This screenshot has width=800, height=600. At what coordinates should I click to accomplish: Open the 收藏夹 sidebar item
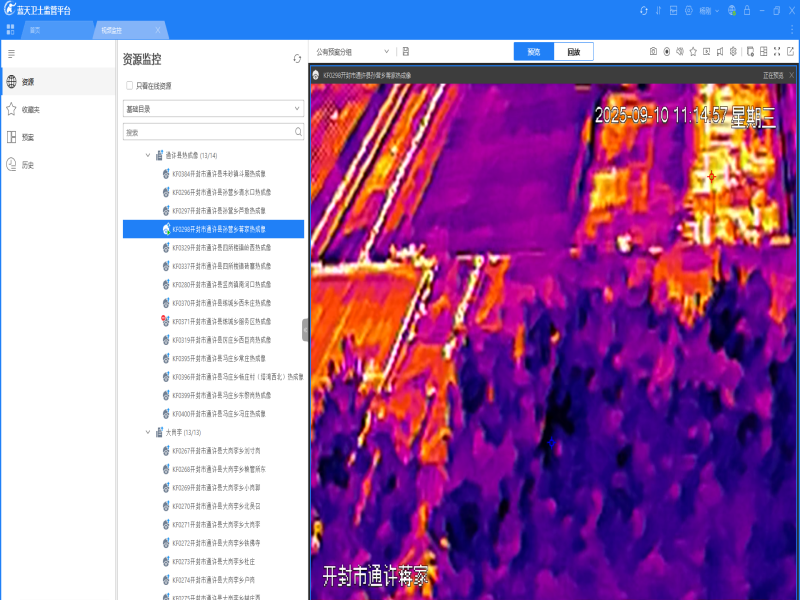30,110
